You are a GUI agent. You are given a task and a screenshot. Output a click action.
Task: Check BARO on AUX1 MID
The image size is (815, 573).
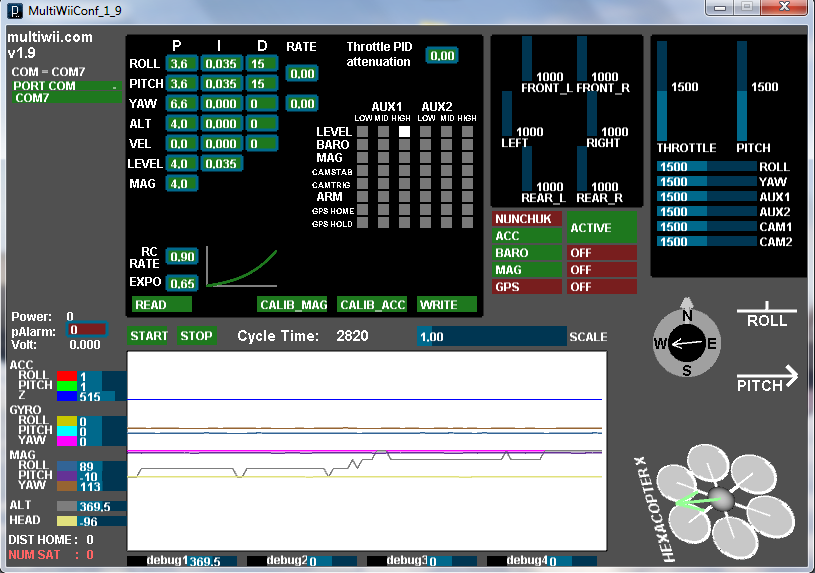pos(384,145)
